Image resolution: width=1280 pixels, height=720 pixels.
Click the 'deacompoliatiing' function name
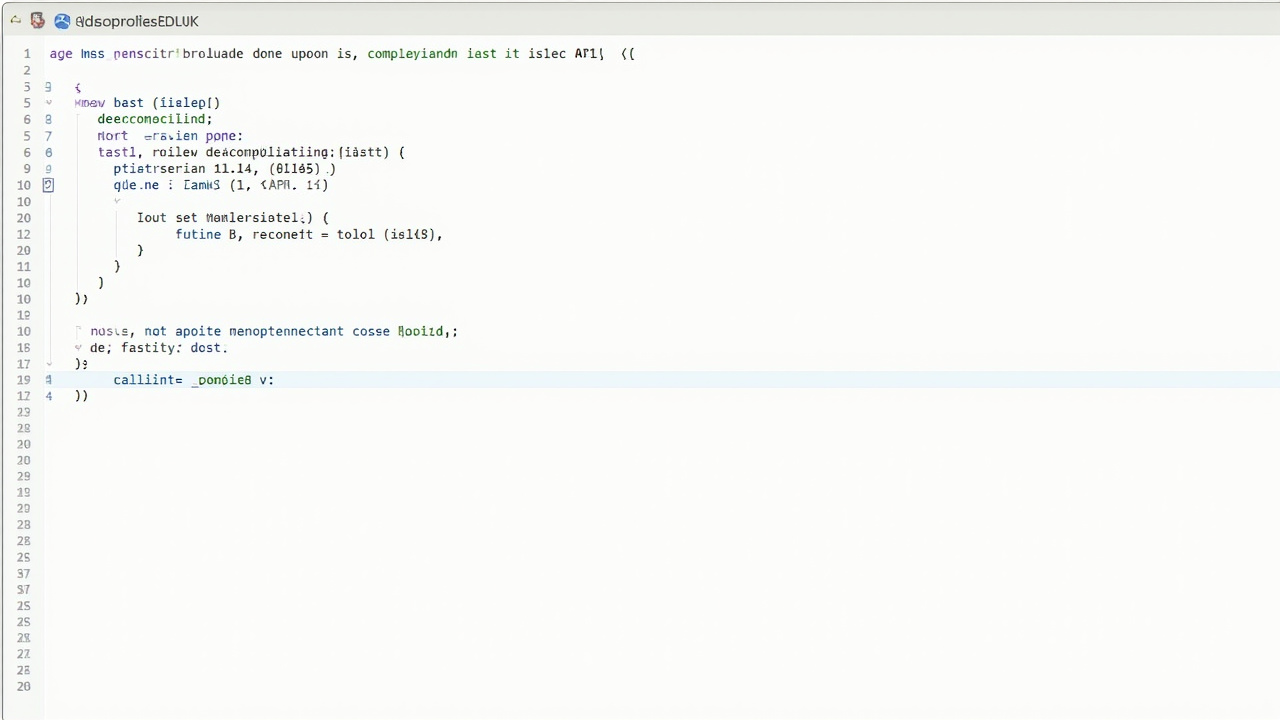pyautogui.click(x=270, y=152)
